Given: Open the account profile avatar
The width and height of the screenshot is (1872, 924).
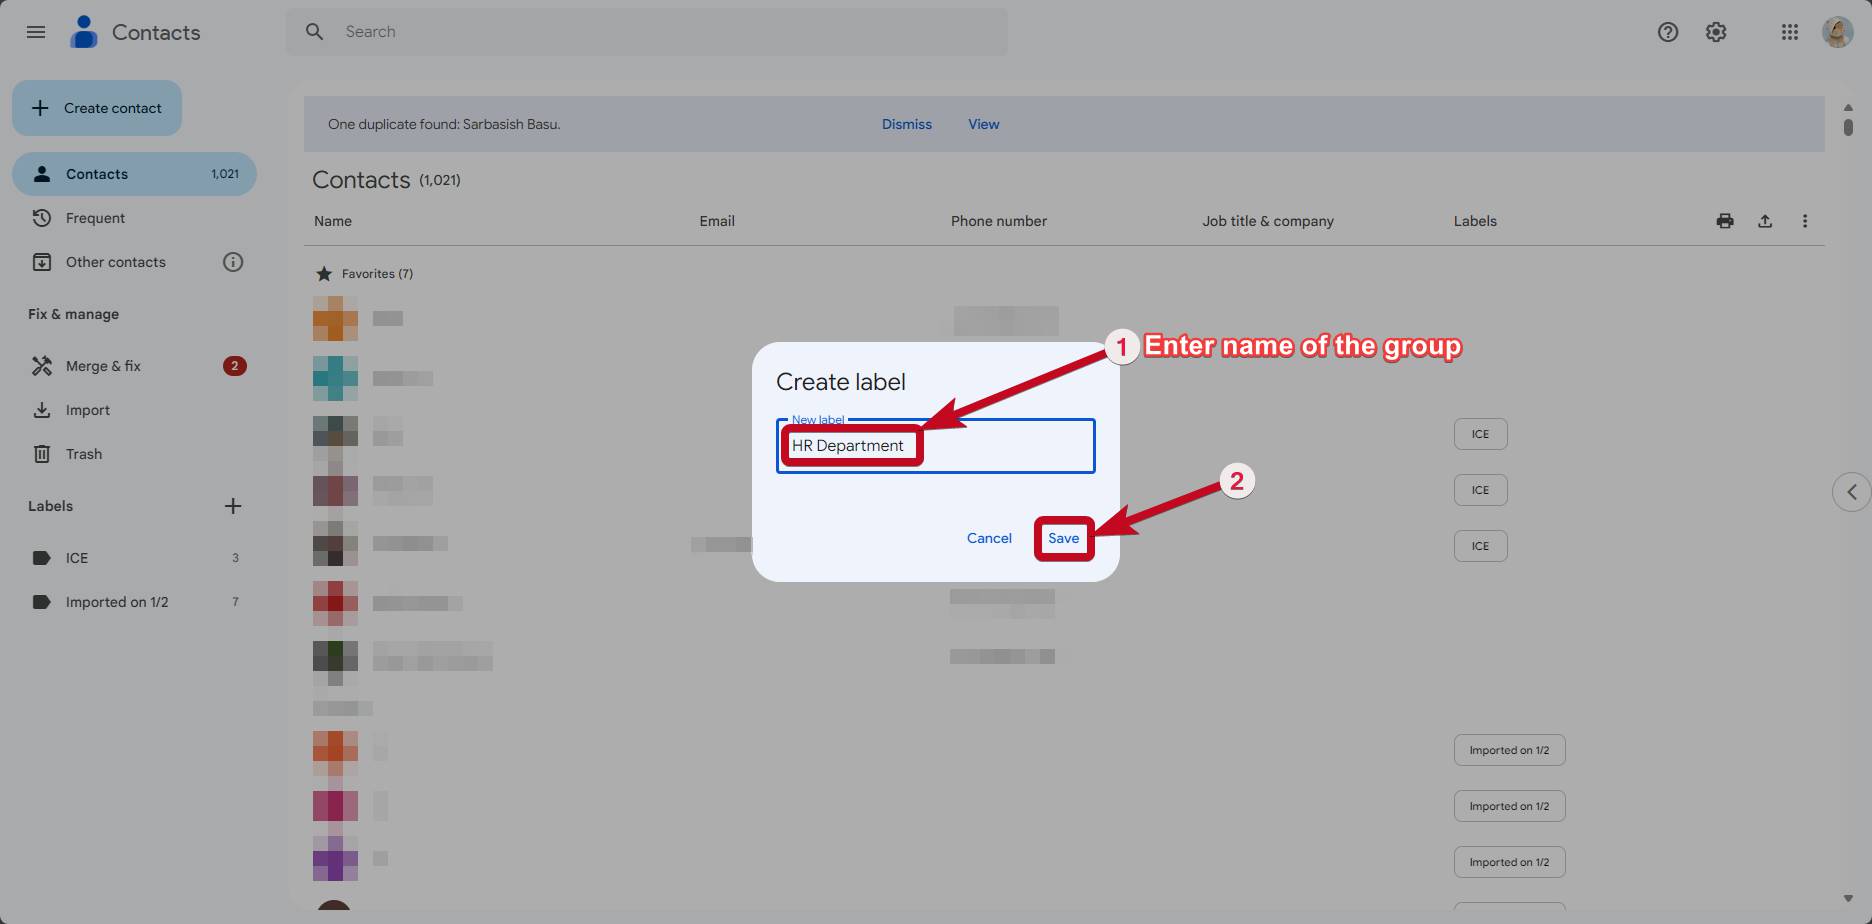Looking at the screenshot, I should pyautogui.click(x=1838, y=32).
